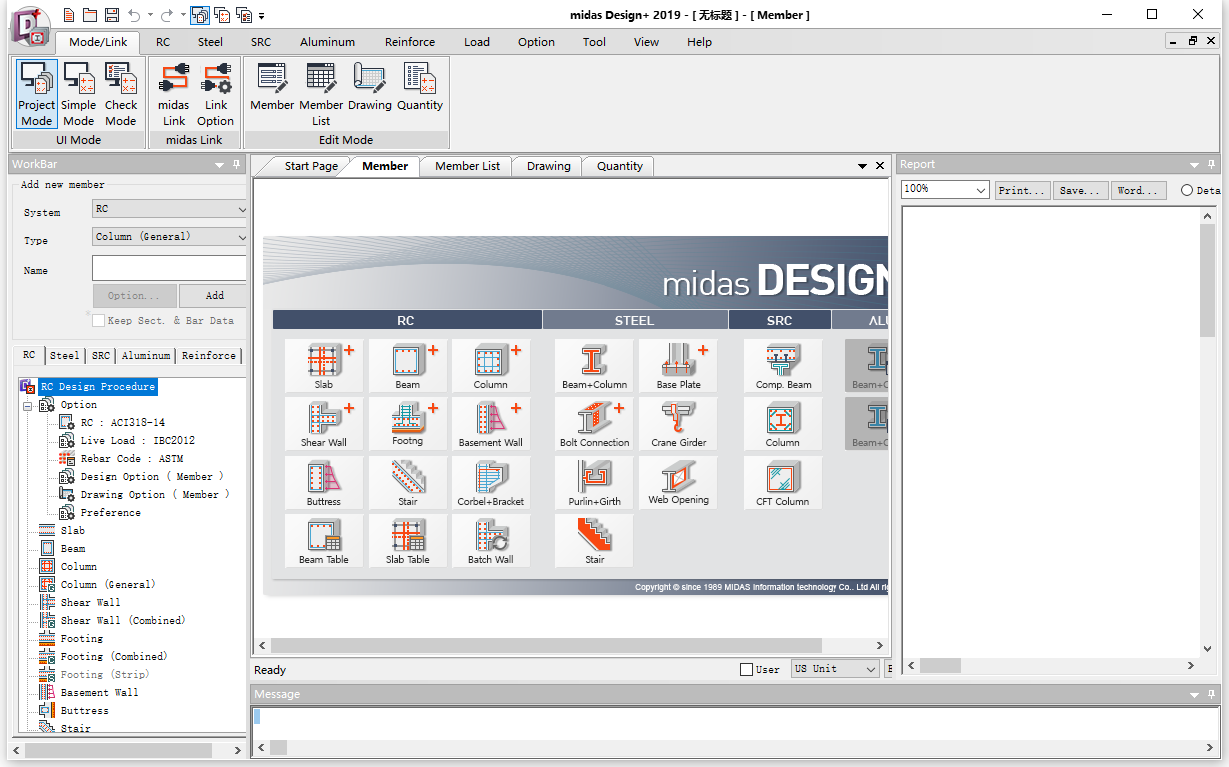Screen dimensions: 1229x767
Task: Click the disabled Option... button in WorkBar
Action: 134,296
